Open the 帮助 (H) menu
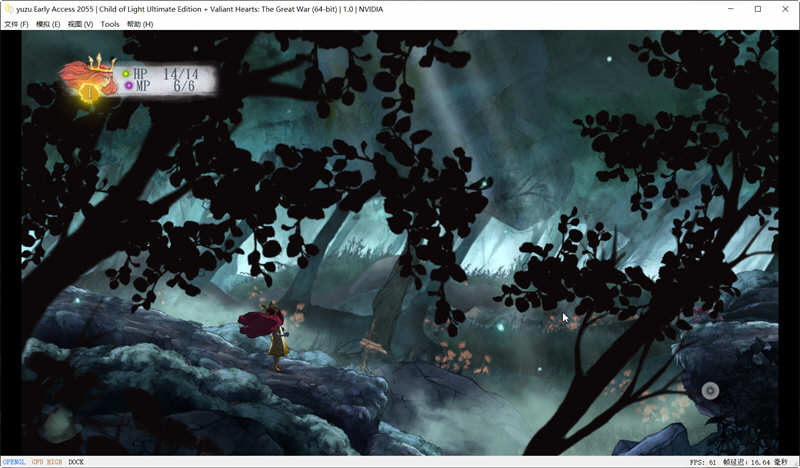 tap(140, 24)
